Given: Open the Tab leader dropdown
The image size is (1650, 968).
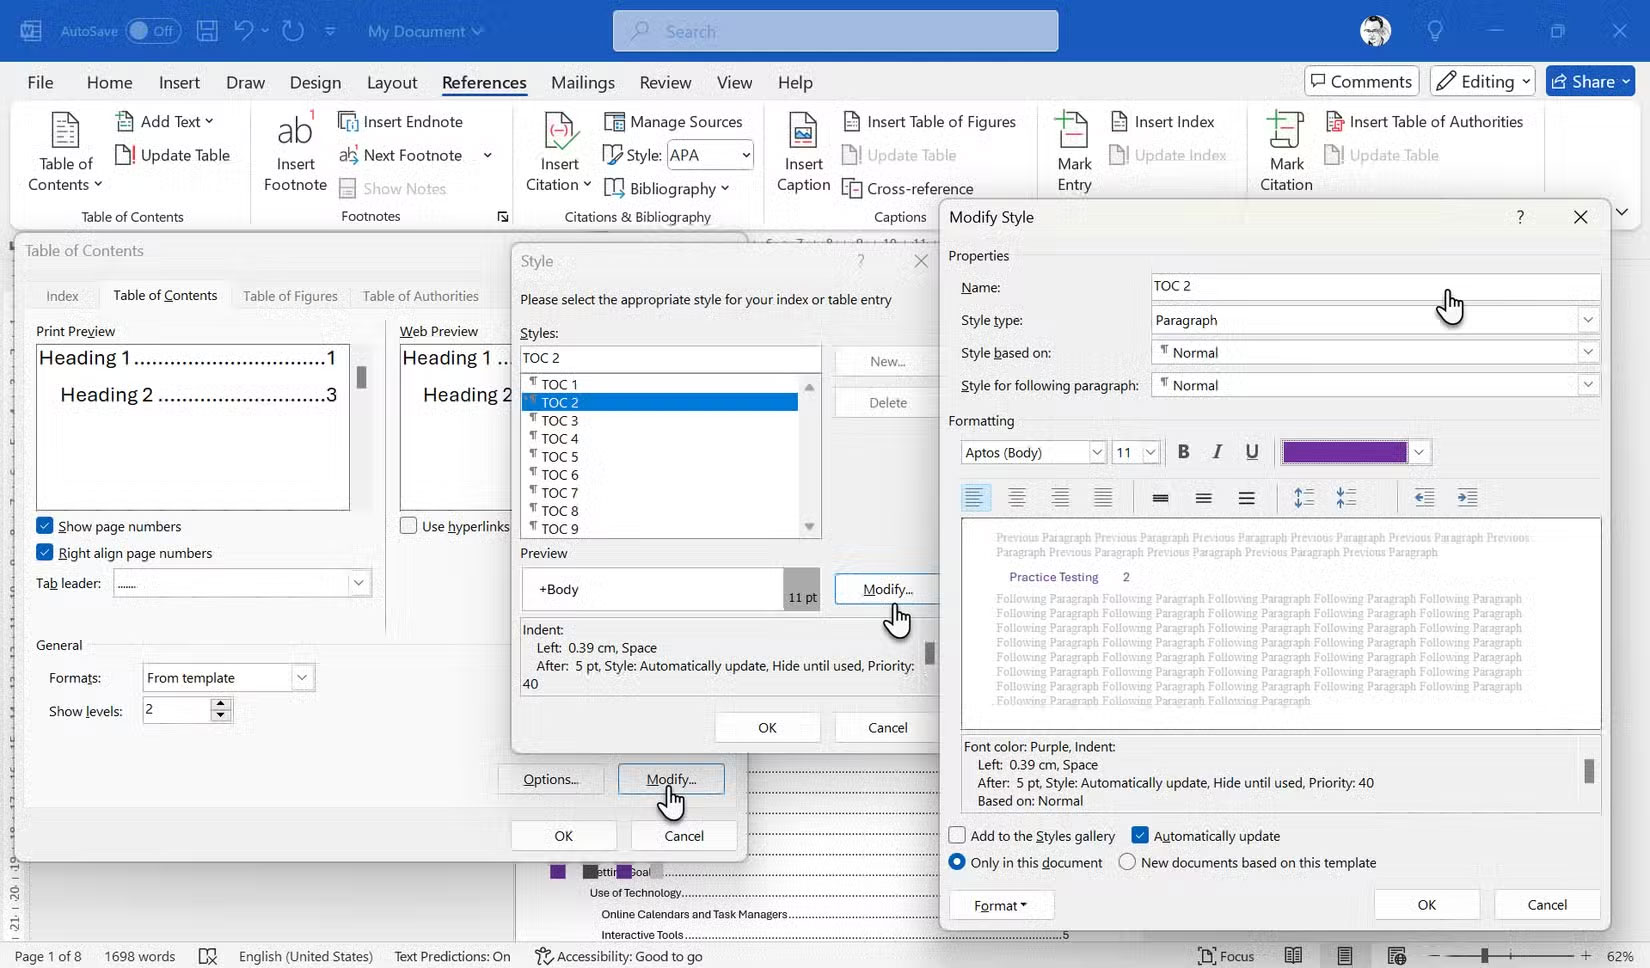Looking at the screenshot, I should 357,583.
